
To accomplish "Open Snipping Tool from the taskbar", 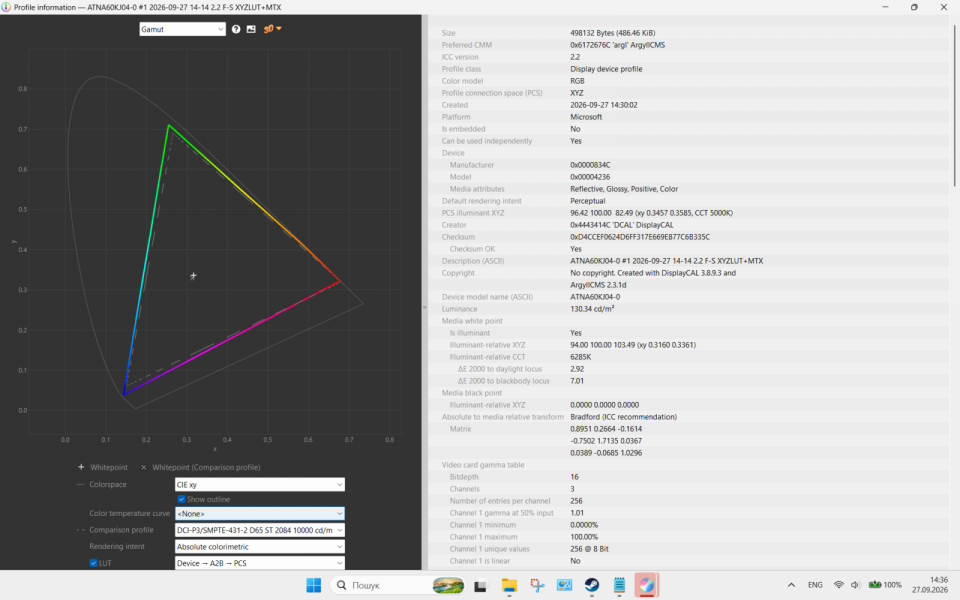I will (x=537, y=585).
